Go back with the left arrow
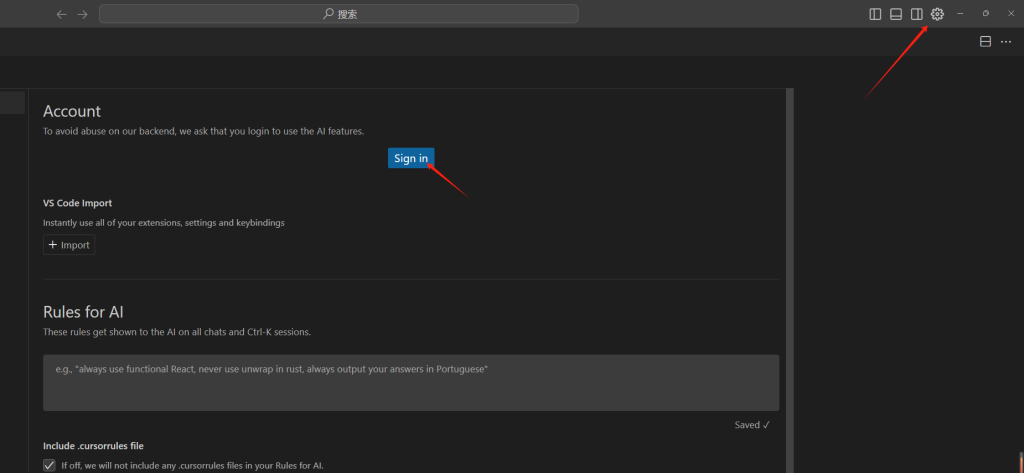 61,14
